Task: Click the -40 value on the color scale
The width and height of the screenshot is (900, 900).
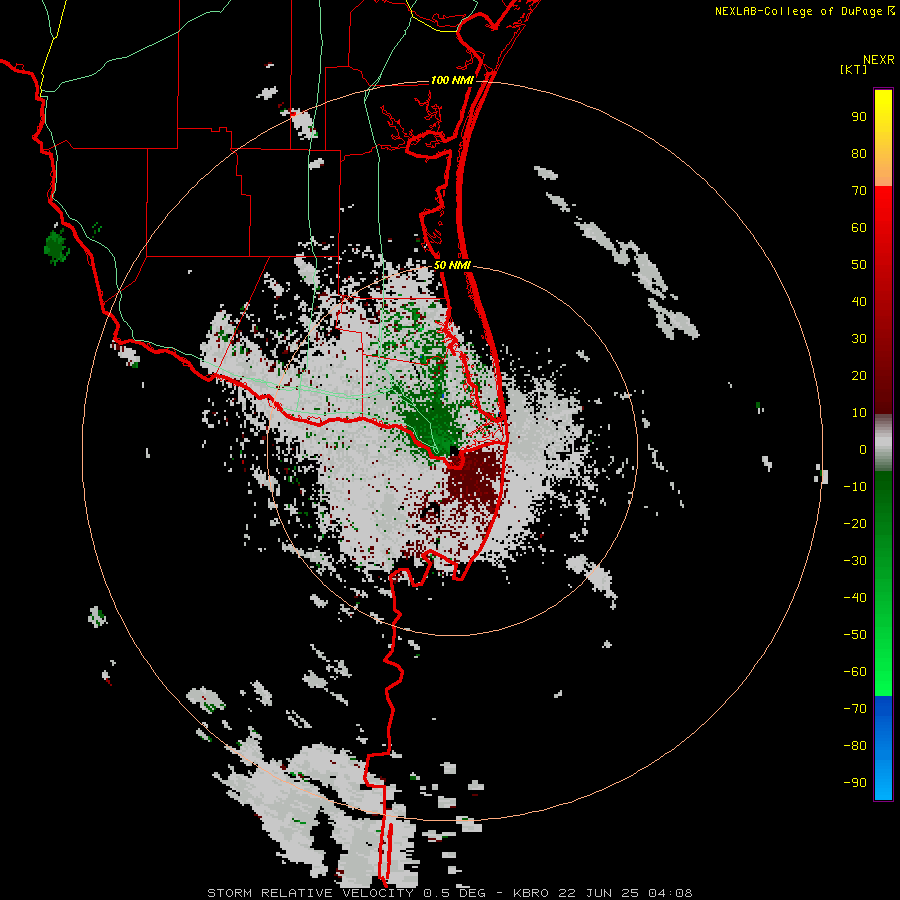Action: 855,598
